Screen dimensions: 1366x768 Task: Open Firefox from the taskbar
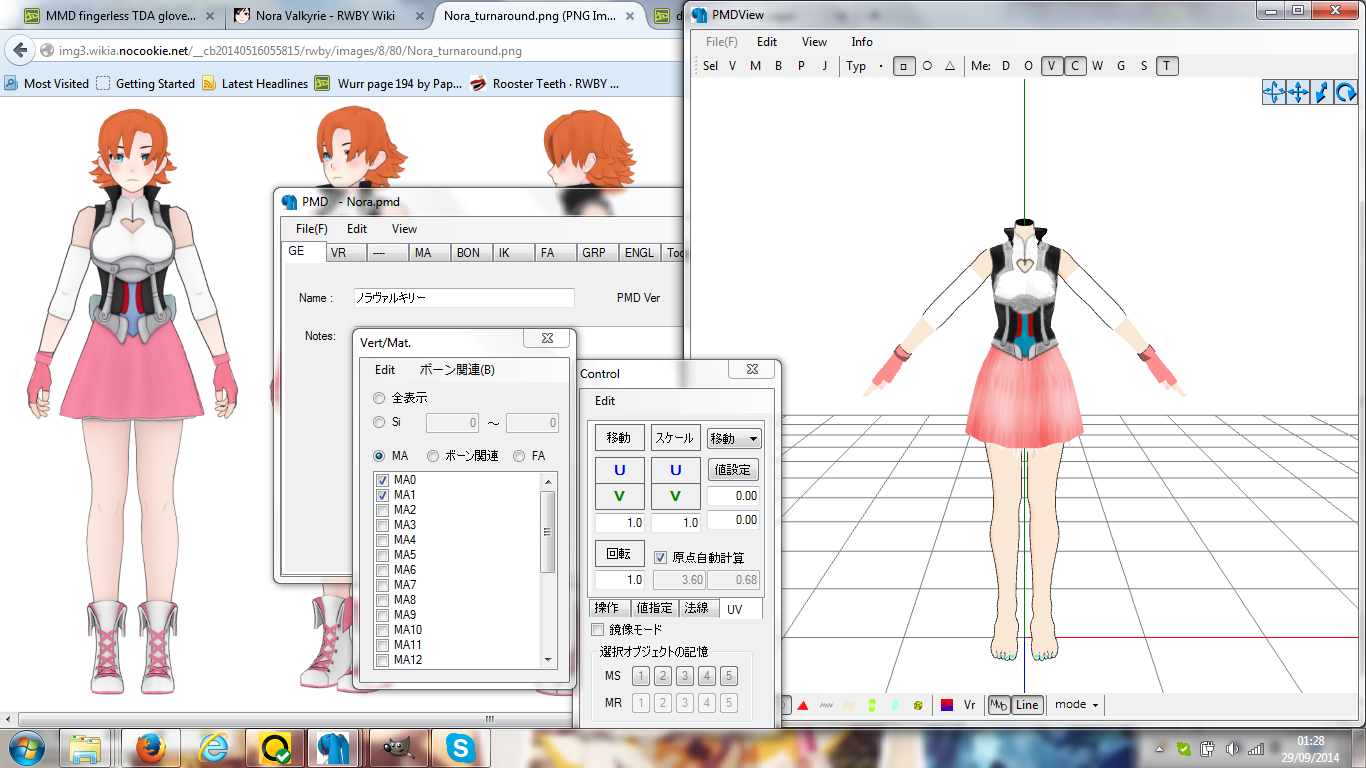[149, 747]
